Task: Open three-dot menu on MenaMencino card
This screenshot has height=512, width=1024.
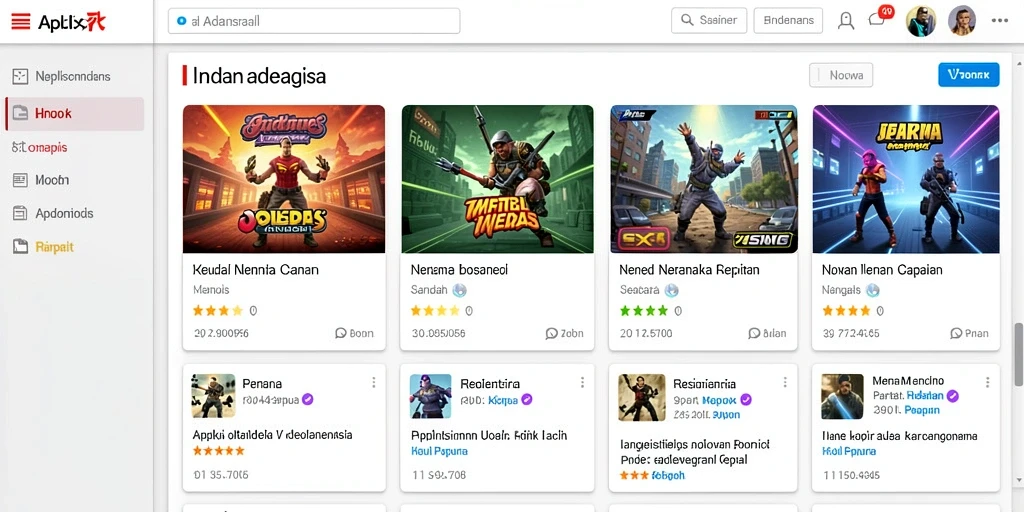Action: coord(987,382)
